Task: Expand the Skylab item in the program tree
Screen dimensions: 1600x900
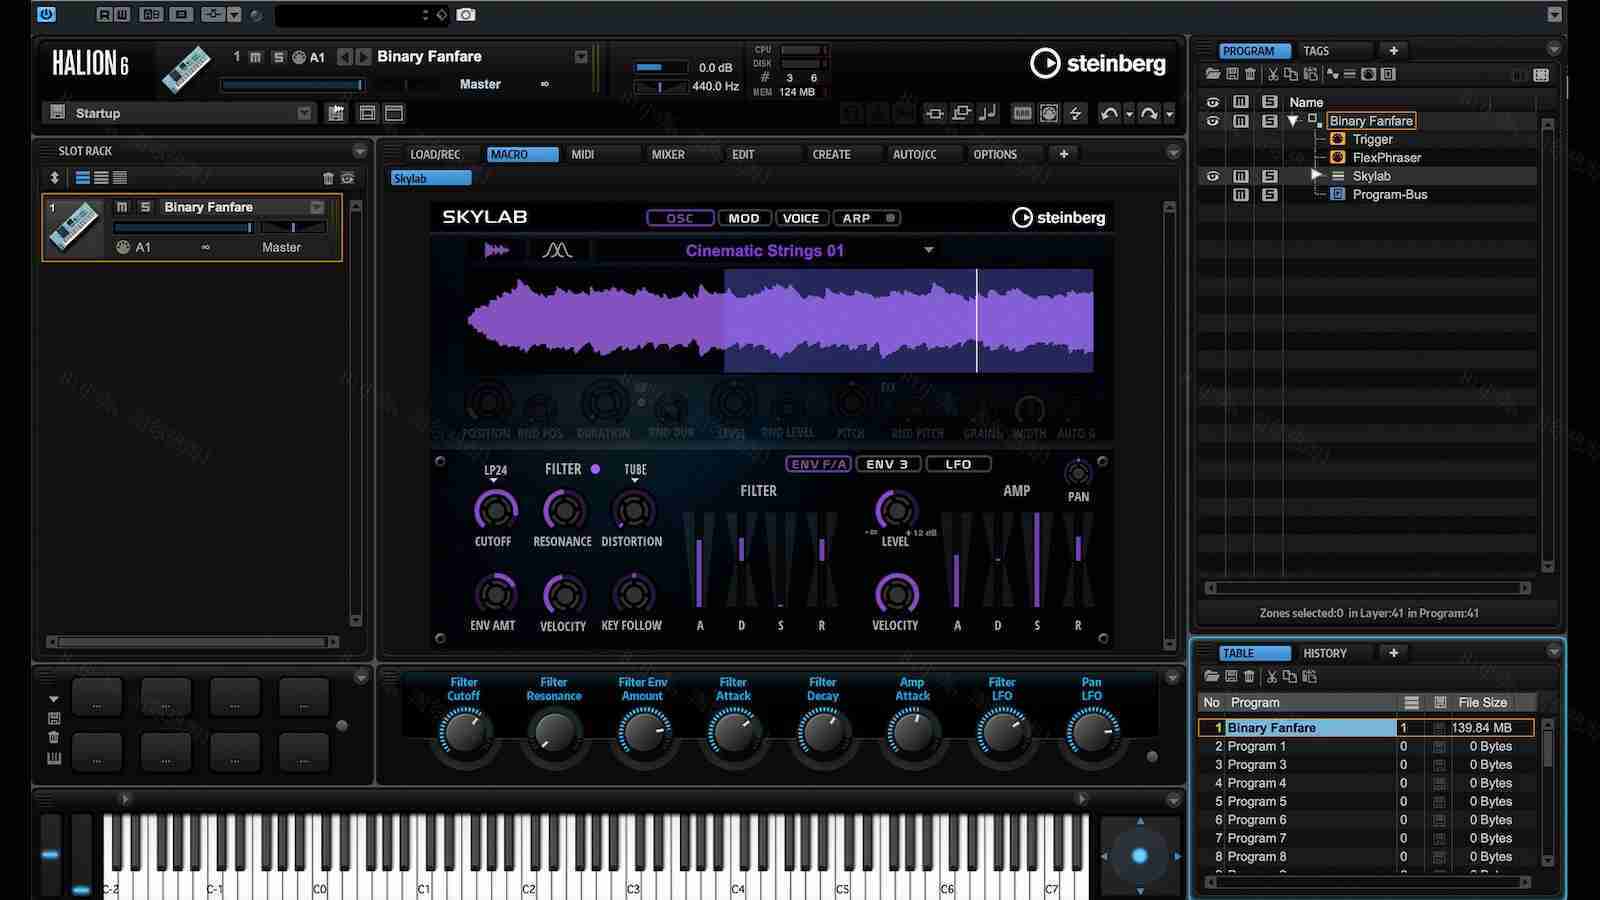Action: (x=1318, y=175)
